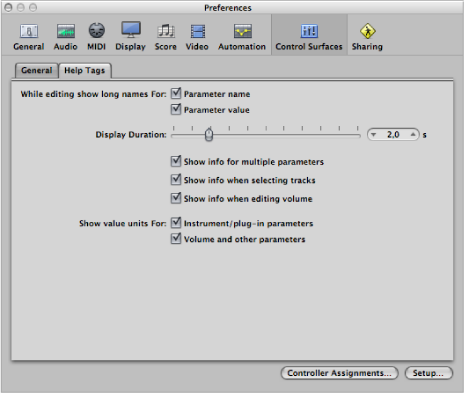Disable units for Volume and other parameters

pyautogui.click(x=176, y=239)
